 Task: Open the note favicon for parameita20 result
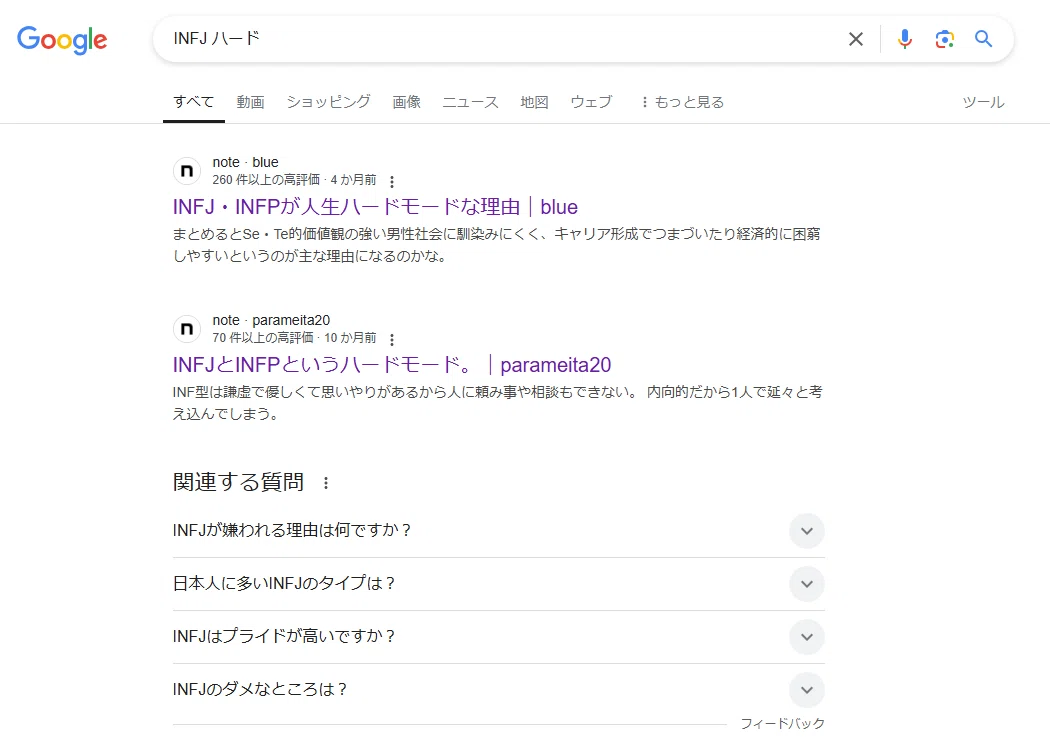(187, 329)
